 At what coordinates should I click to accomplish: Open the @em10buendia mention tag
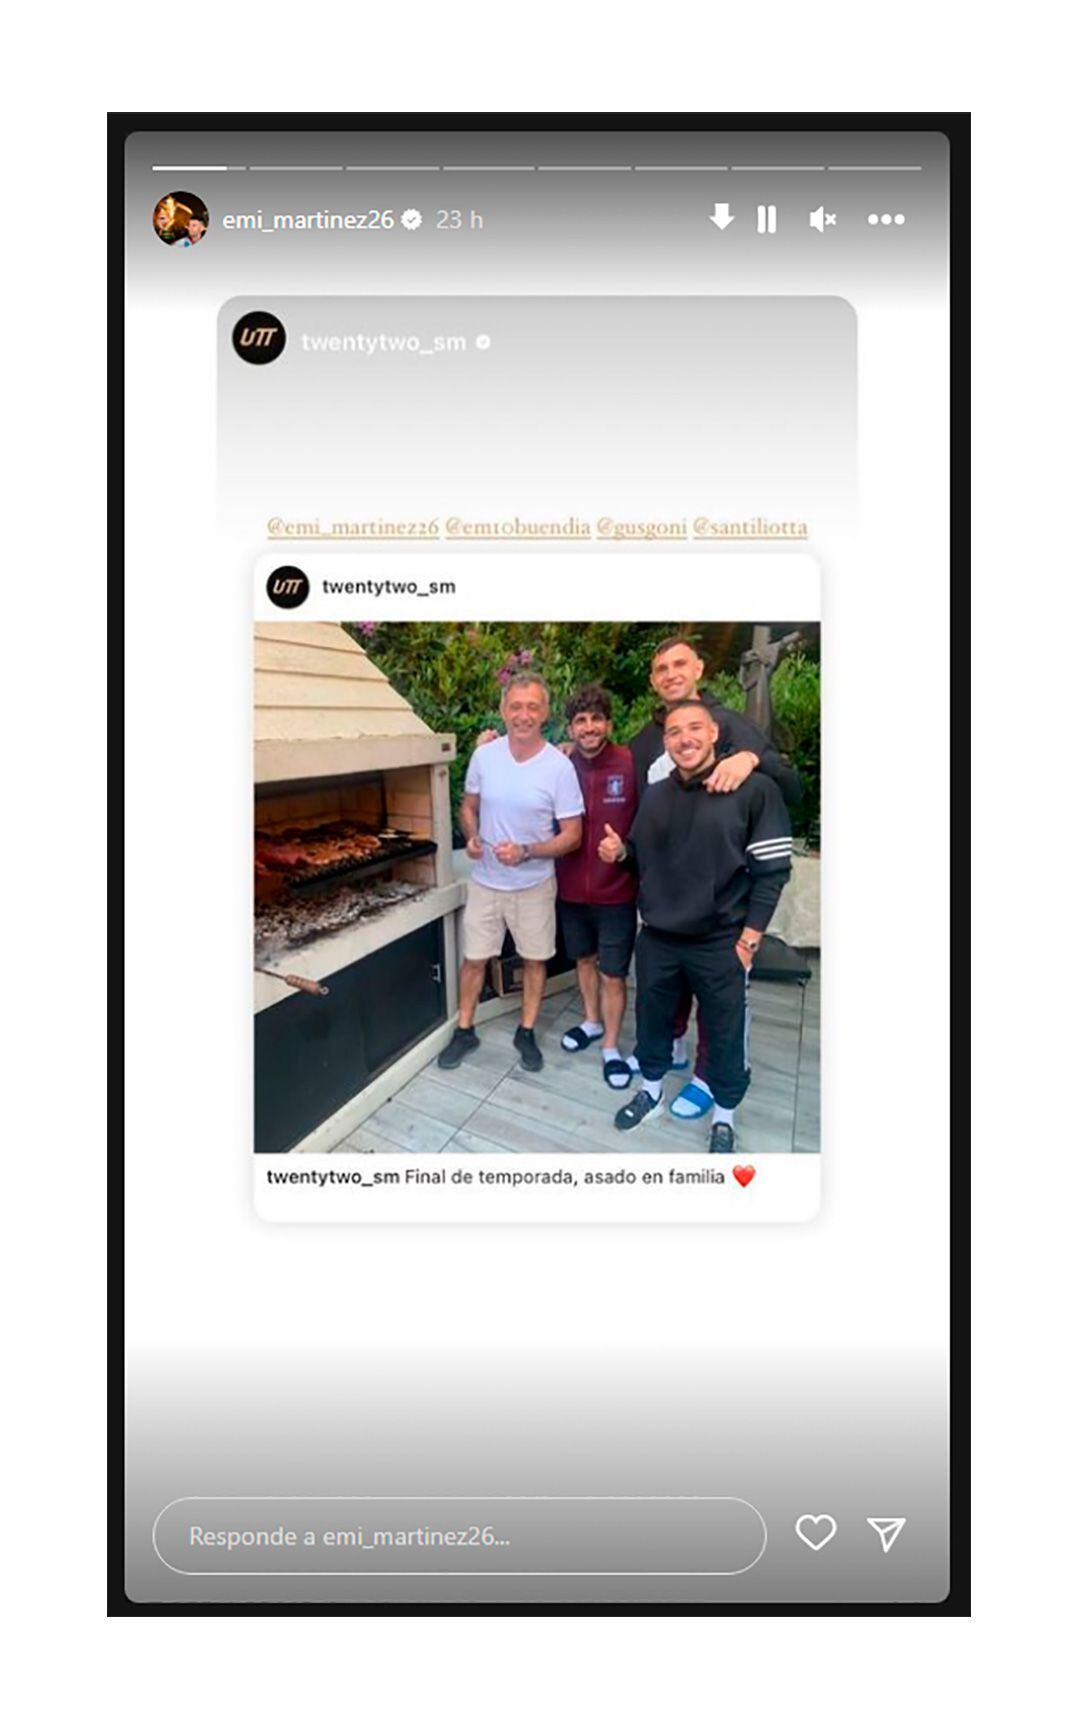[518, 527]
